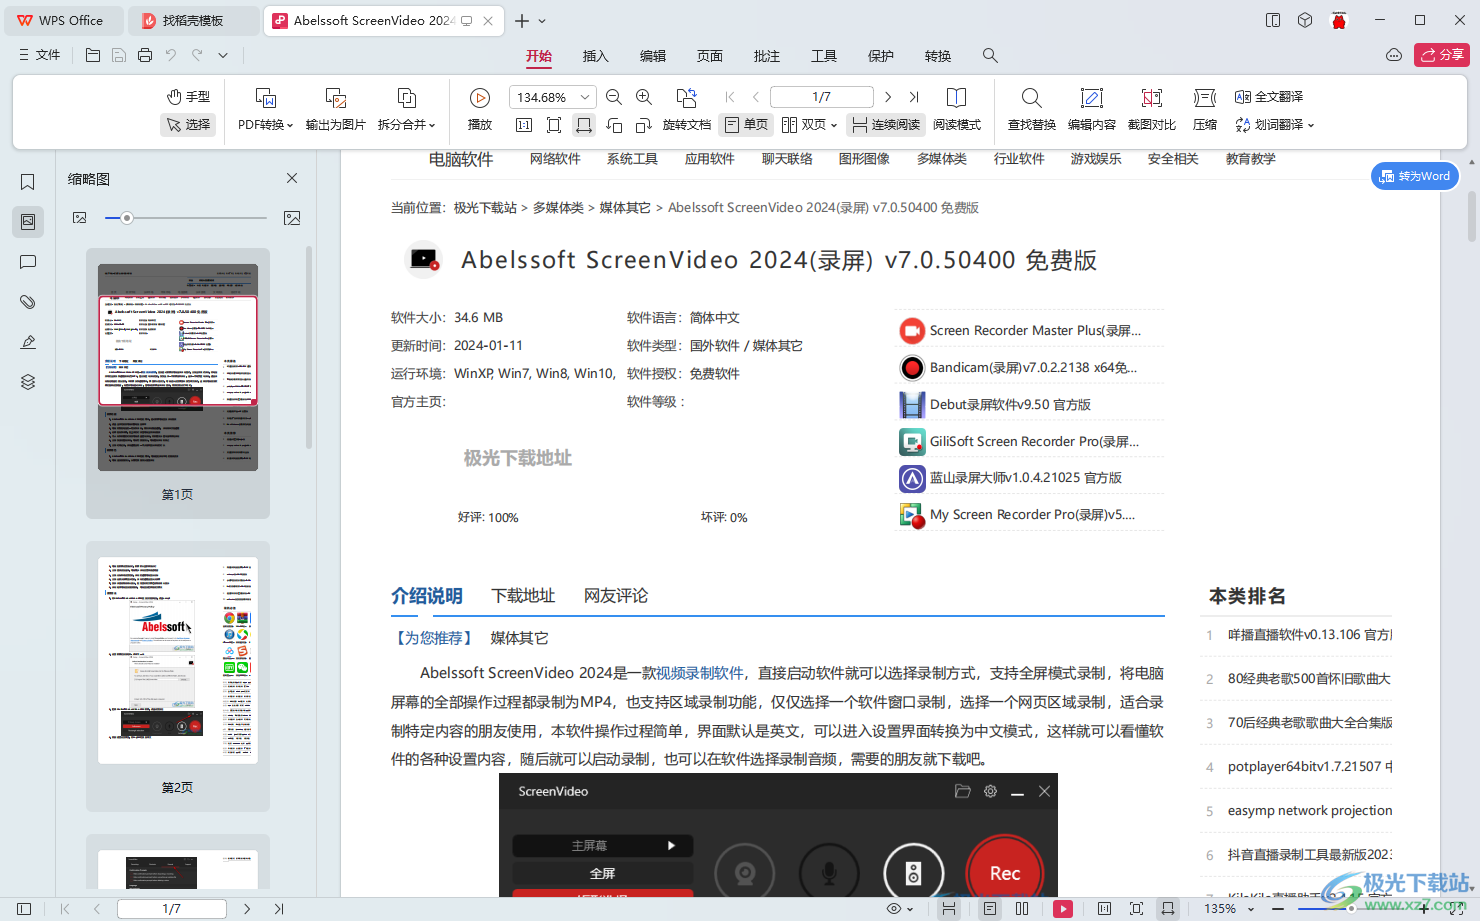Click Export as Picture tool

[x=336, y=109]
